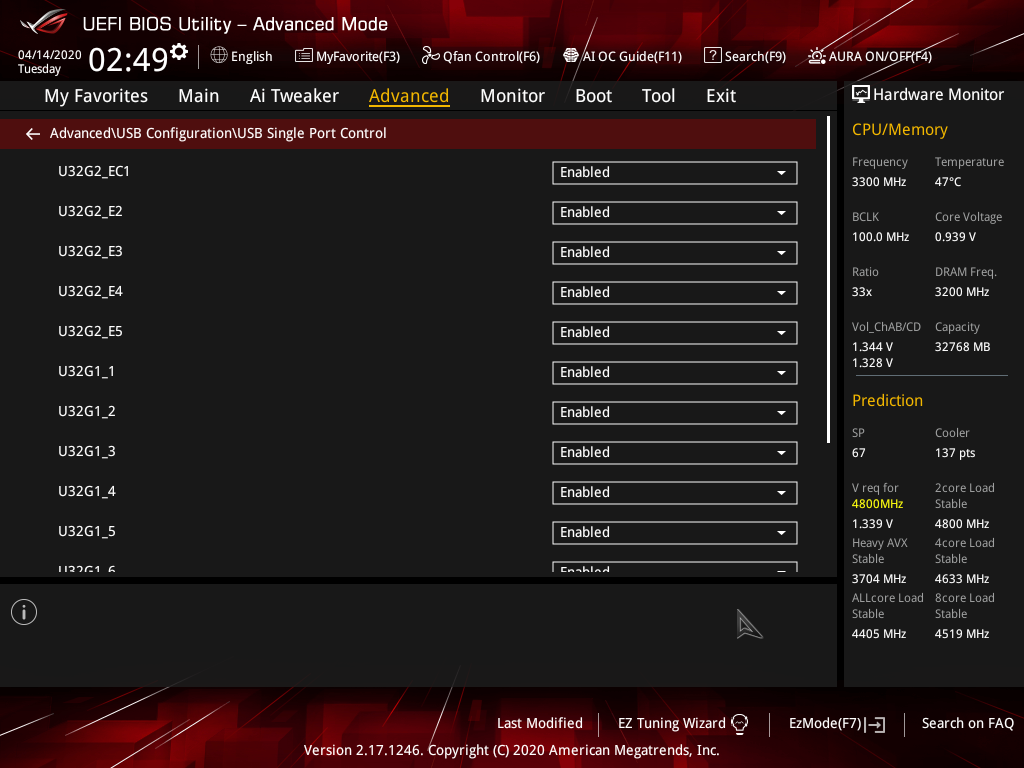
Task: Change language via English label
Action: tap(251, 57)
